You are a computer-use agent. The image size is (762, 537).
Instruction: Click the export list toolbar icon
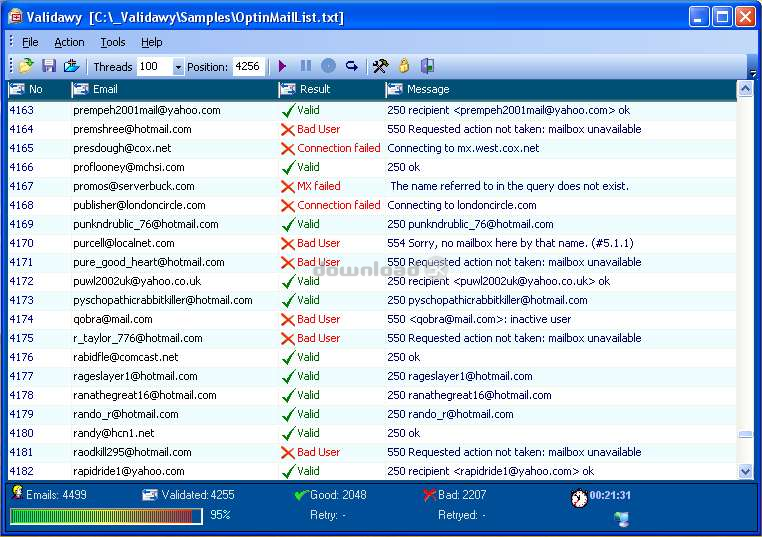71,67
